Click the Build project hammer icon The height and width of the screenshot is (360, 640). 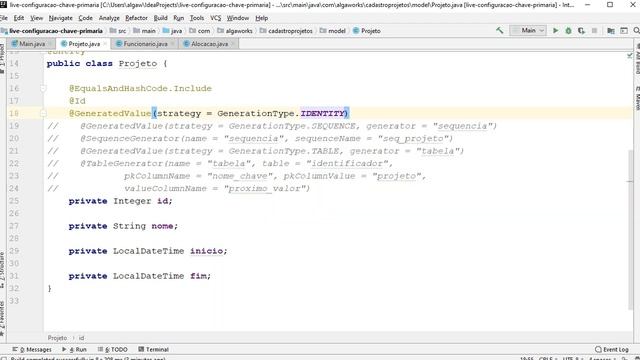point(499,31)
